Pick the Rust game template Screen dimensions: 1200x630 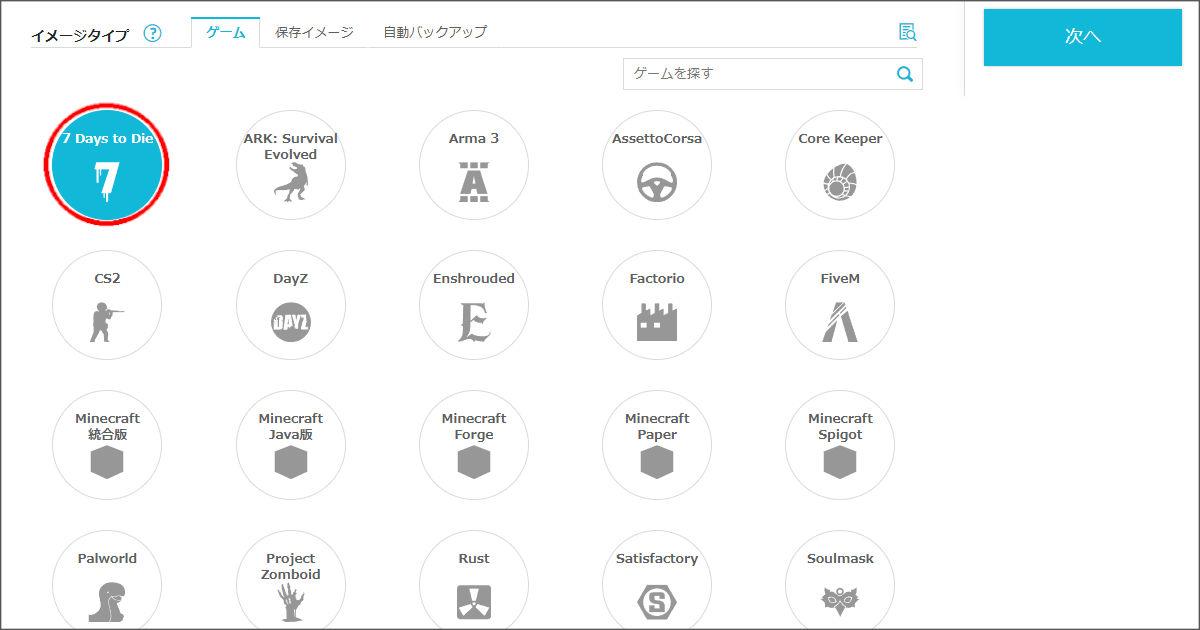coord(474,580)
